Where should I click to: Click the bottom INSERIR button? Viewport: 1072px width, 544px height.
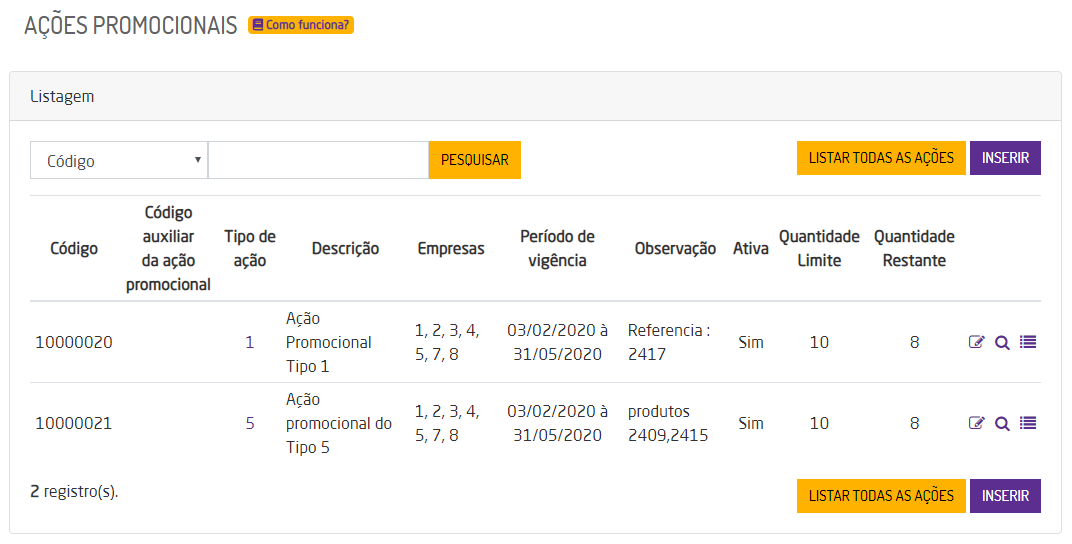pyautogui.click(x=1005, y=496)
